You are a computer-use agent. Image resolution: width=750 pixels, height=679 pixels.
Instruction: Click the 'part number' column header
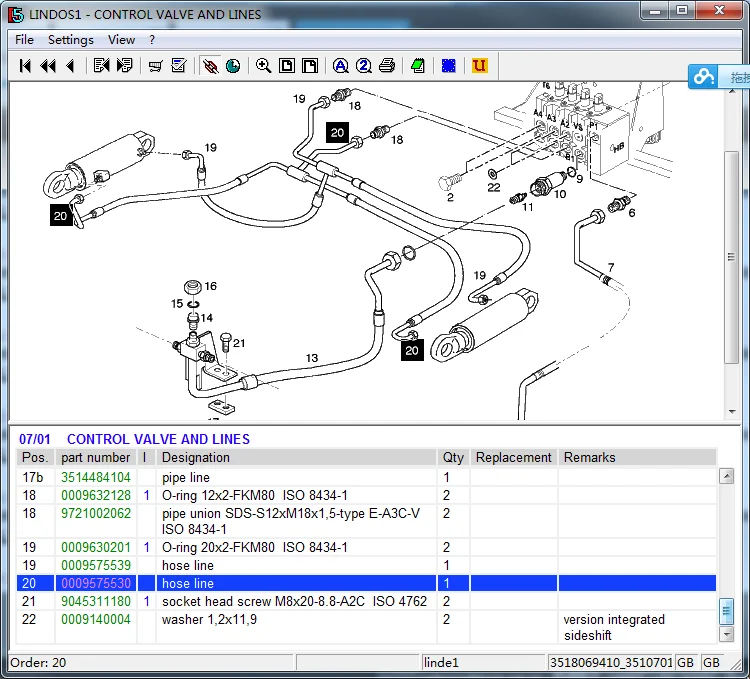[96, 457]
